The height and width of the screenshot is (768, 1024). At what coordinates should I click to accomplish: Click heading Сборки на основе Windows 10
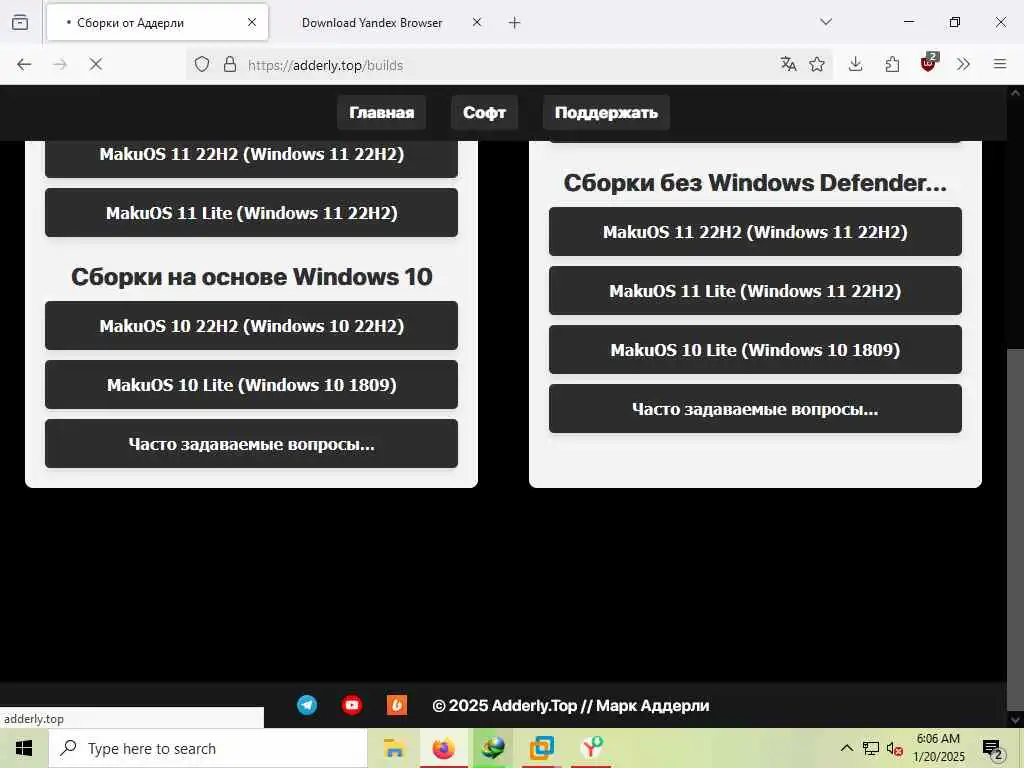[251, 277]
